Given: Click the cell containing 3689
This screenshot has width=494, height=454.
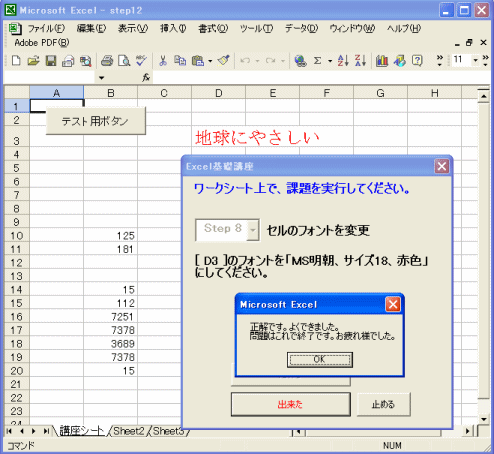Looking at the screenshot, I should (x=110, y=344).
